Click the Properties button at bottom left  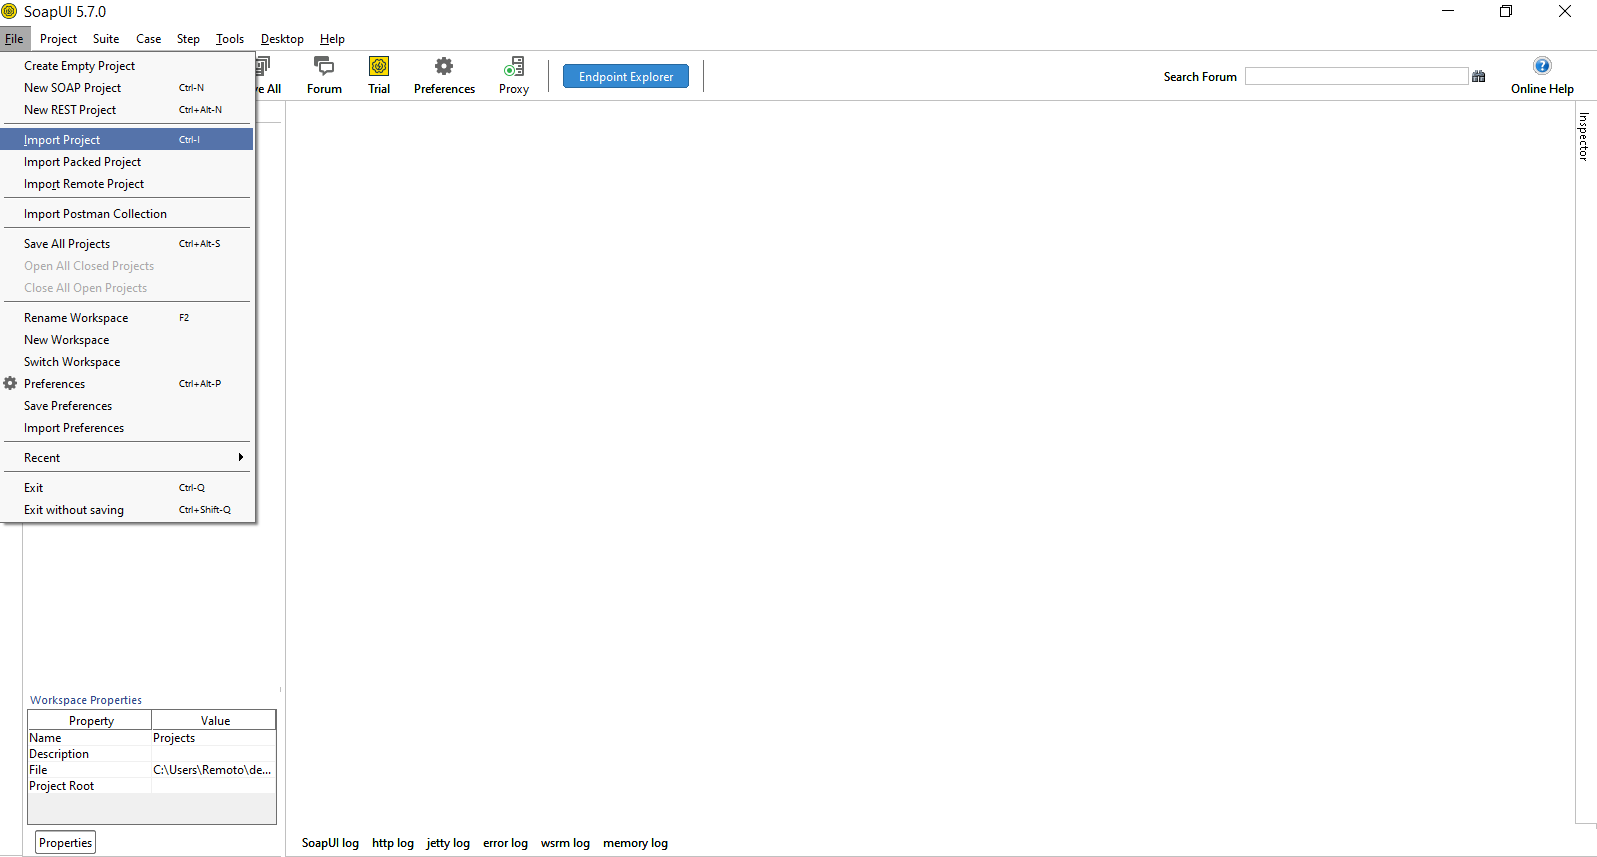tap(66, 843)
